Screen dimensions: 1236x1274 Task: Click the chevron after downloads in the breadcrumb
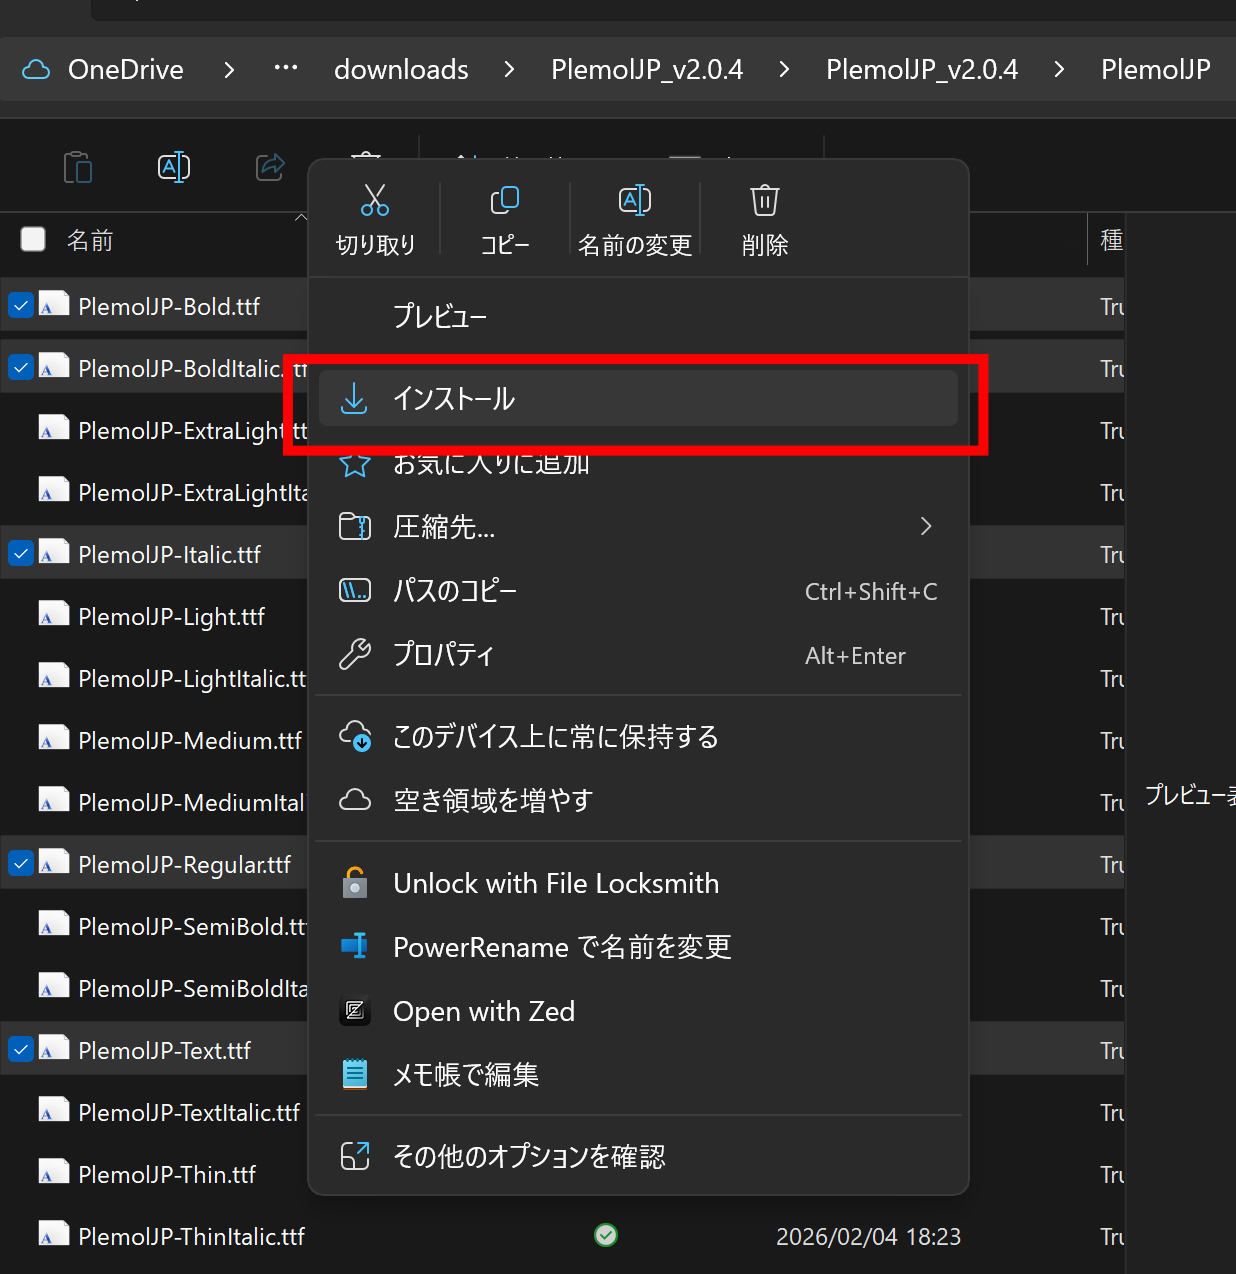pyautogui.click(x=509, y=69)
